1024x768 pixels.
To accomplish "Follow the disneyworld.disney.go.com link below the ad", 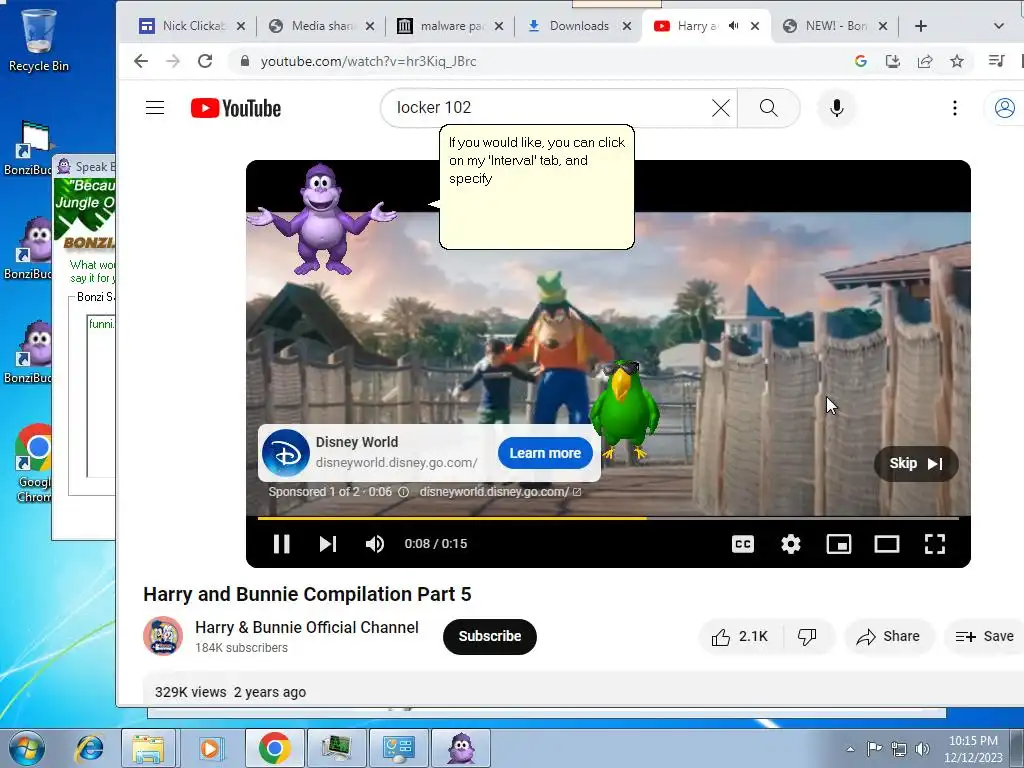I will 500,492.
